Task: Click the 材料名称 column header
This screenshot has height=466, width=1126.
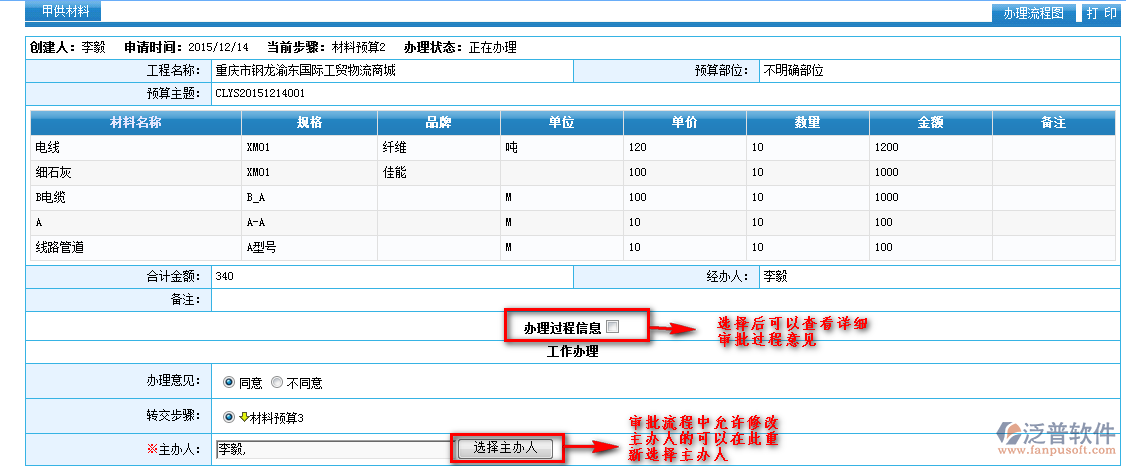Action: point(136,123)
